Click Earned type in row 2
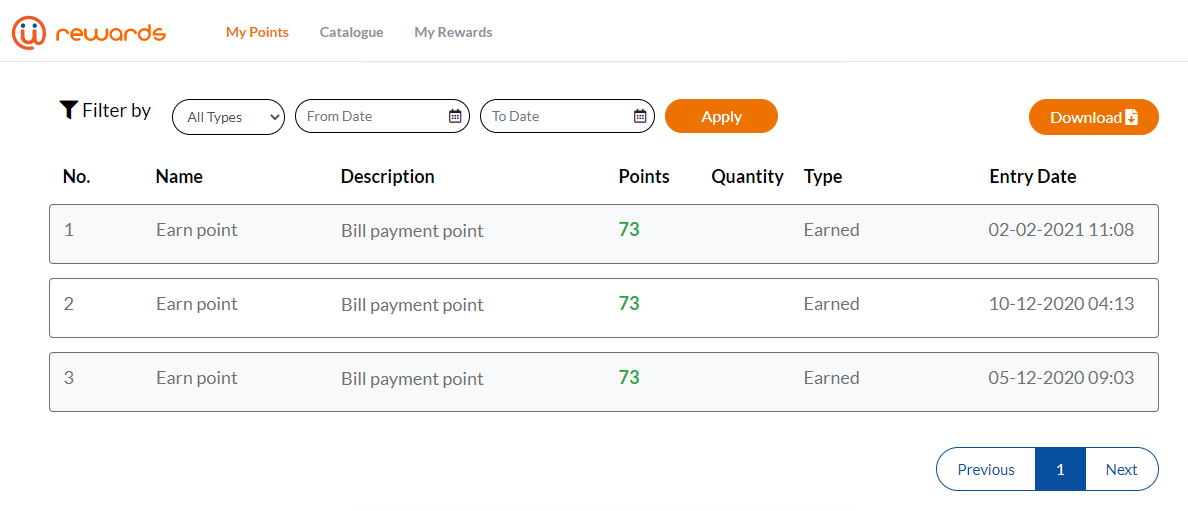 tap(831, 304)
